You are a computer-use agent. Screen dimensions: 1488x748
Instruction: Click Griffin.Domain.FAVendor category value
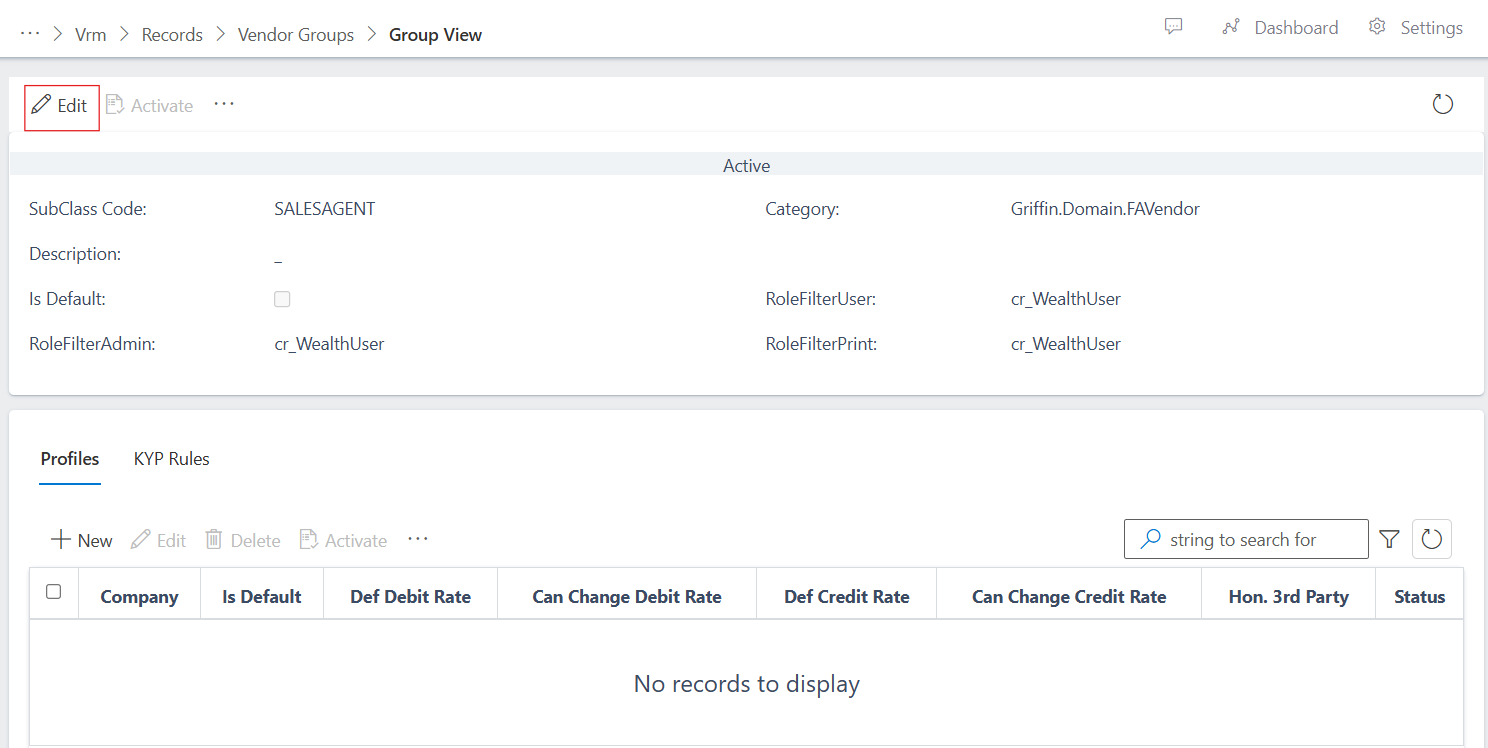(1105, 209)
